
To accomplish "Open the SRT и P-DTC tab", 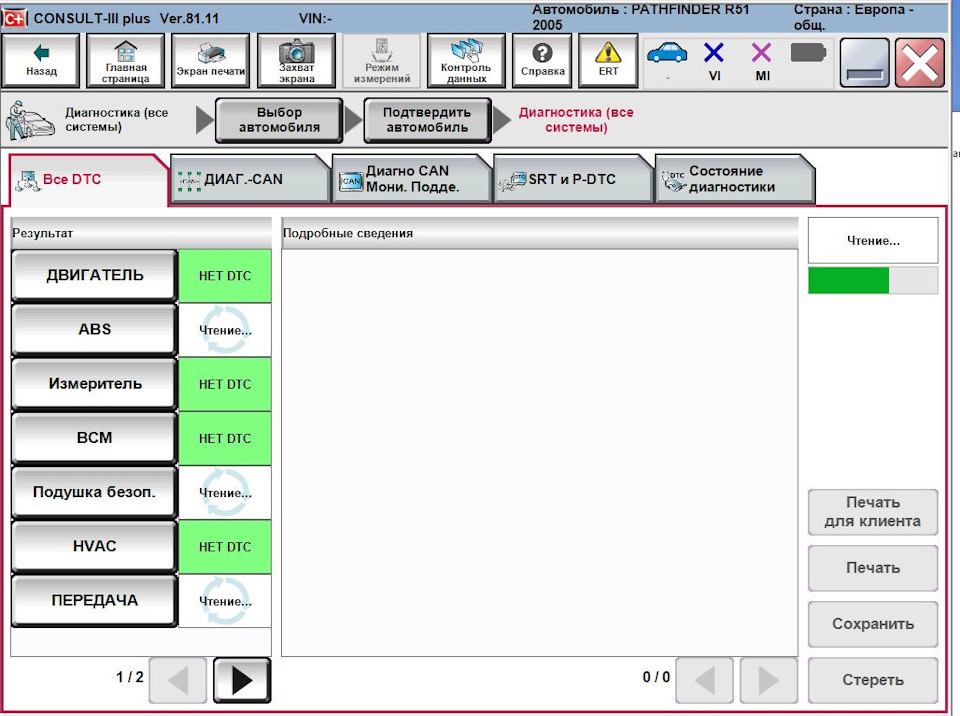I will click(x=572, y=179).
